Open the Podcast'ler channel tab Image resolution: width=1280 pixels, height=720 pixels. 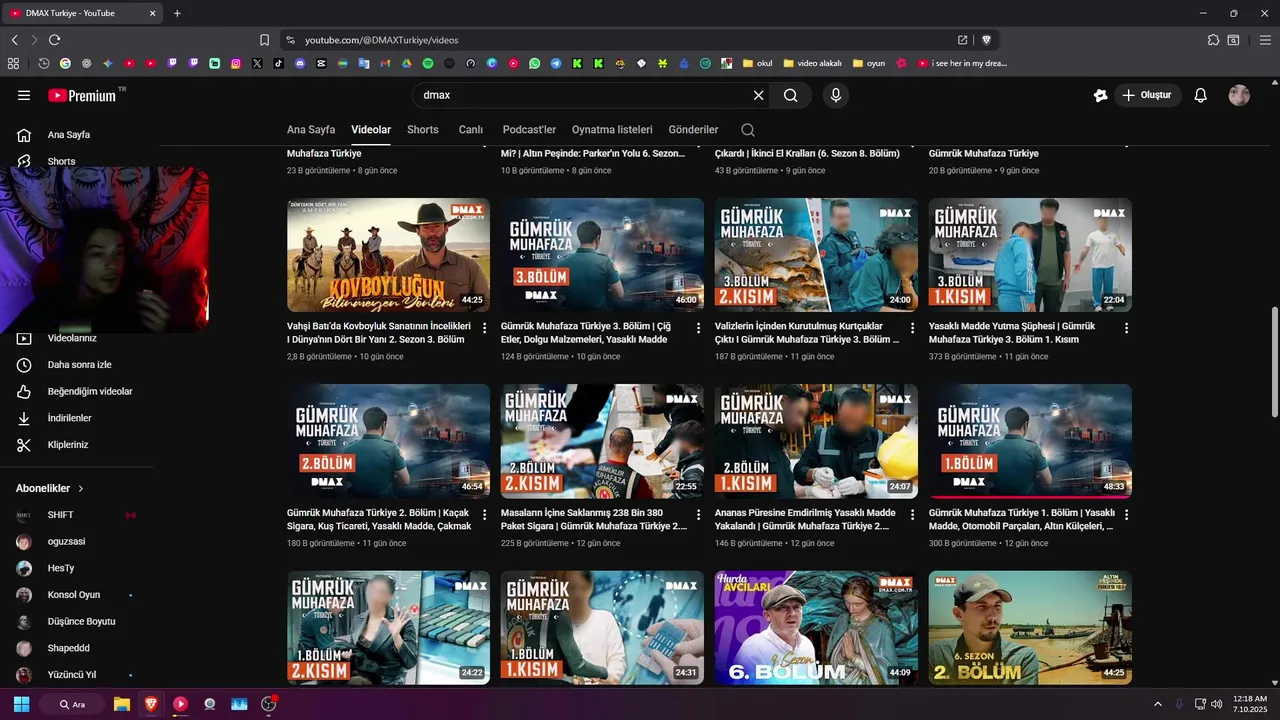tap(529, 130)
